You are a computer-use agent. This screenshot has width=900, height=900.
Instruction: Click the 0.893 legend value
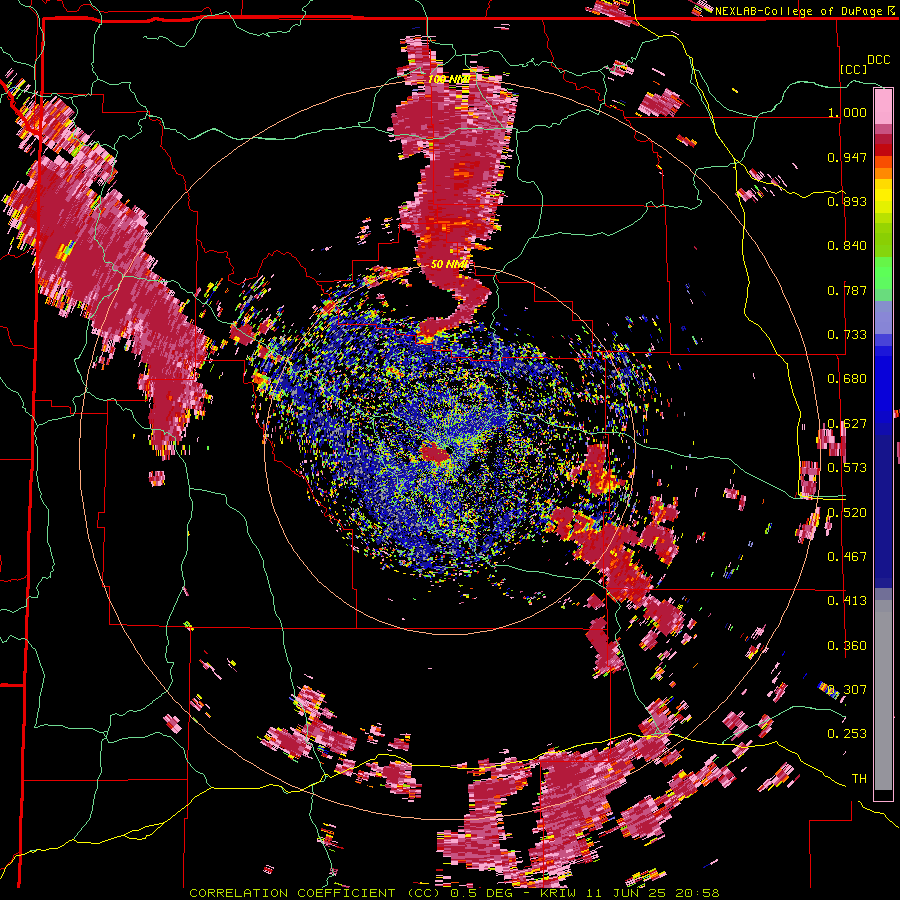[x=847, y=201]
